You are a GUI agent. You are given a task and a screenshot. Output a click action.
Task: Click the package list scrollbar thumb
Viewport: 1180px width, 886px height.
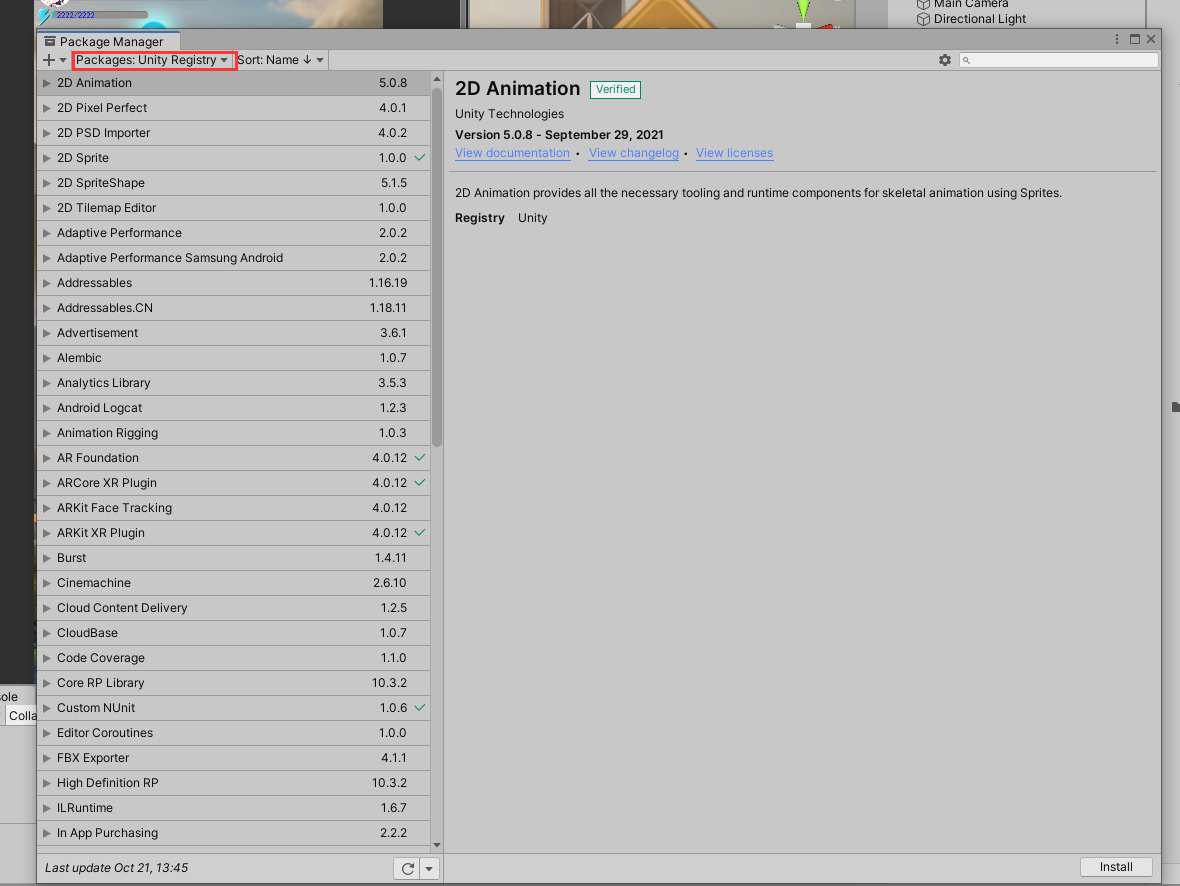click(436, 267)
